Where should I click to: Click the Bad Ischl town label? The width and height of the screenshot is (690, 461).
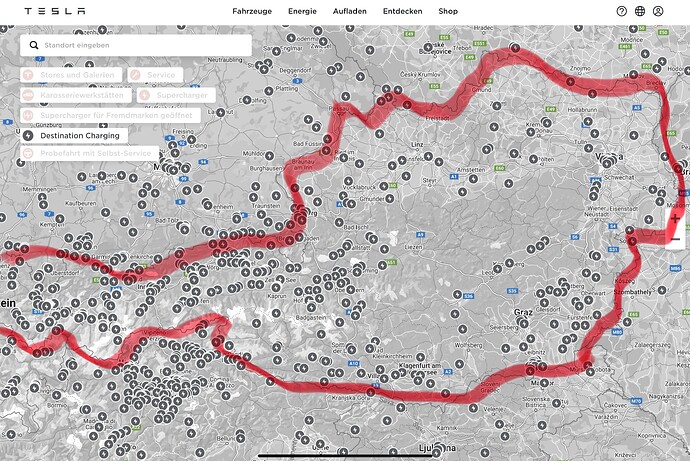[356, 227]
